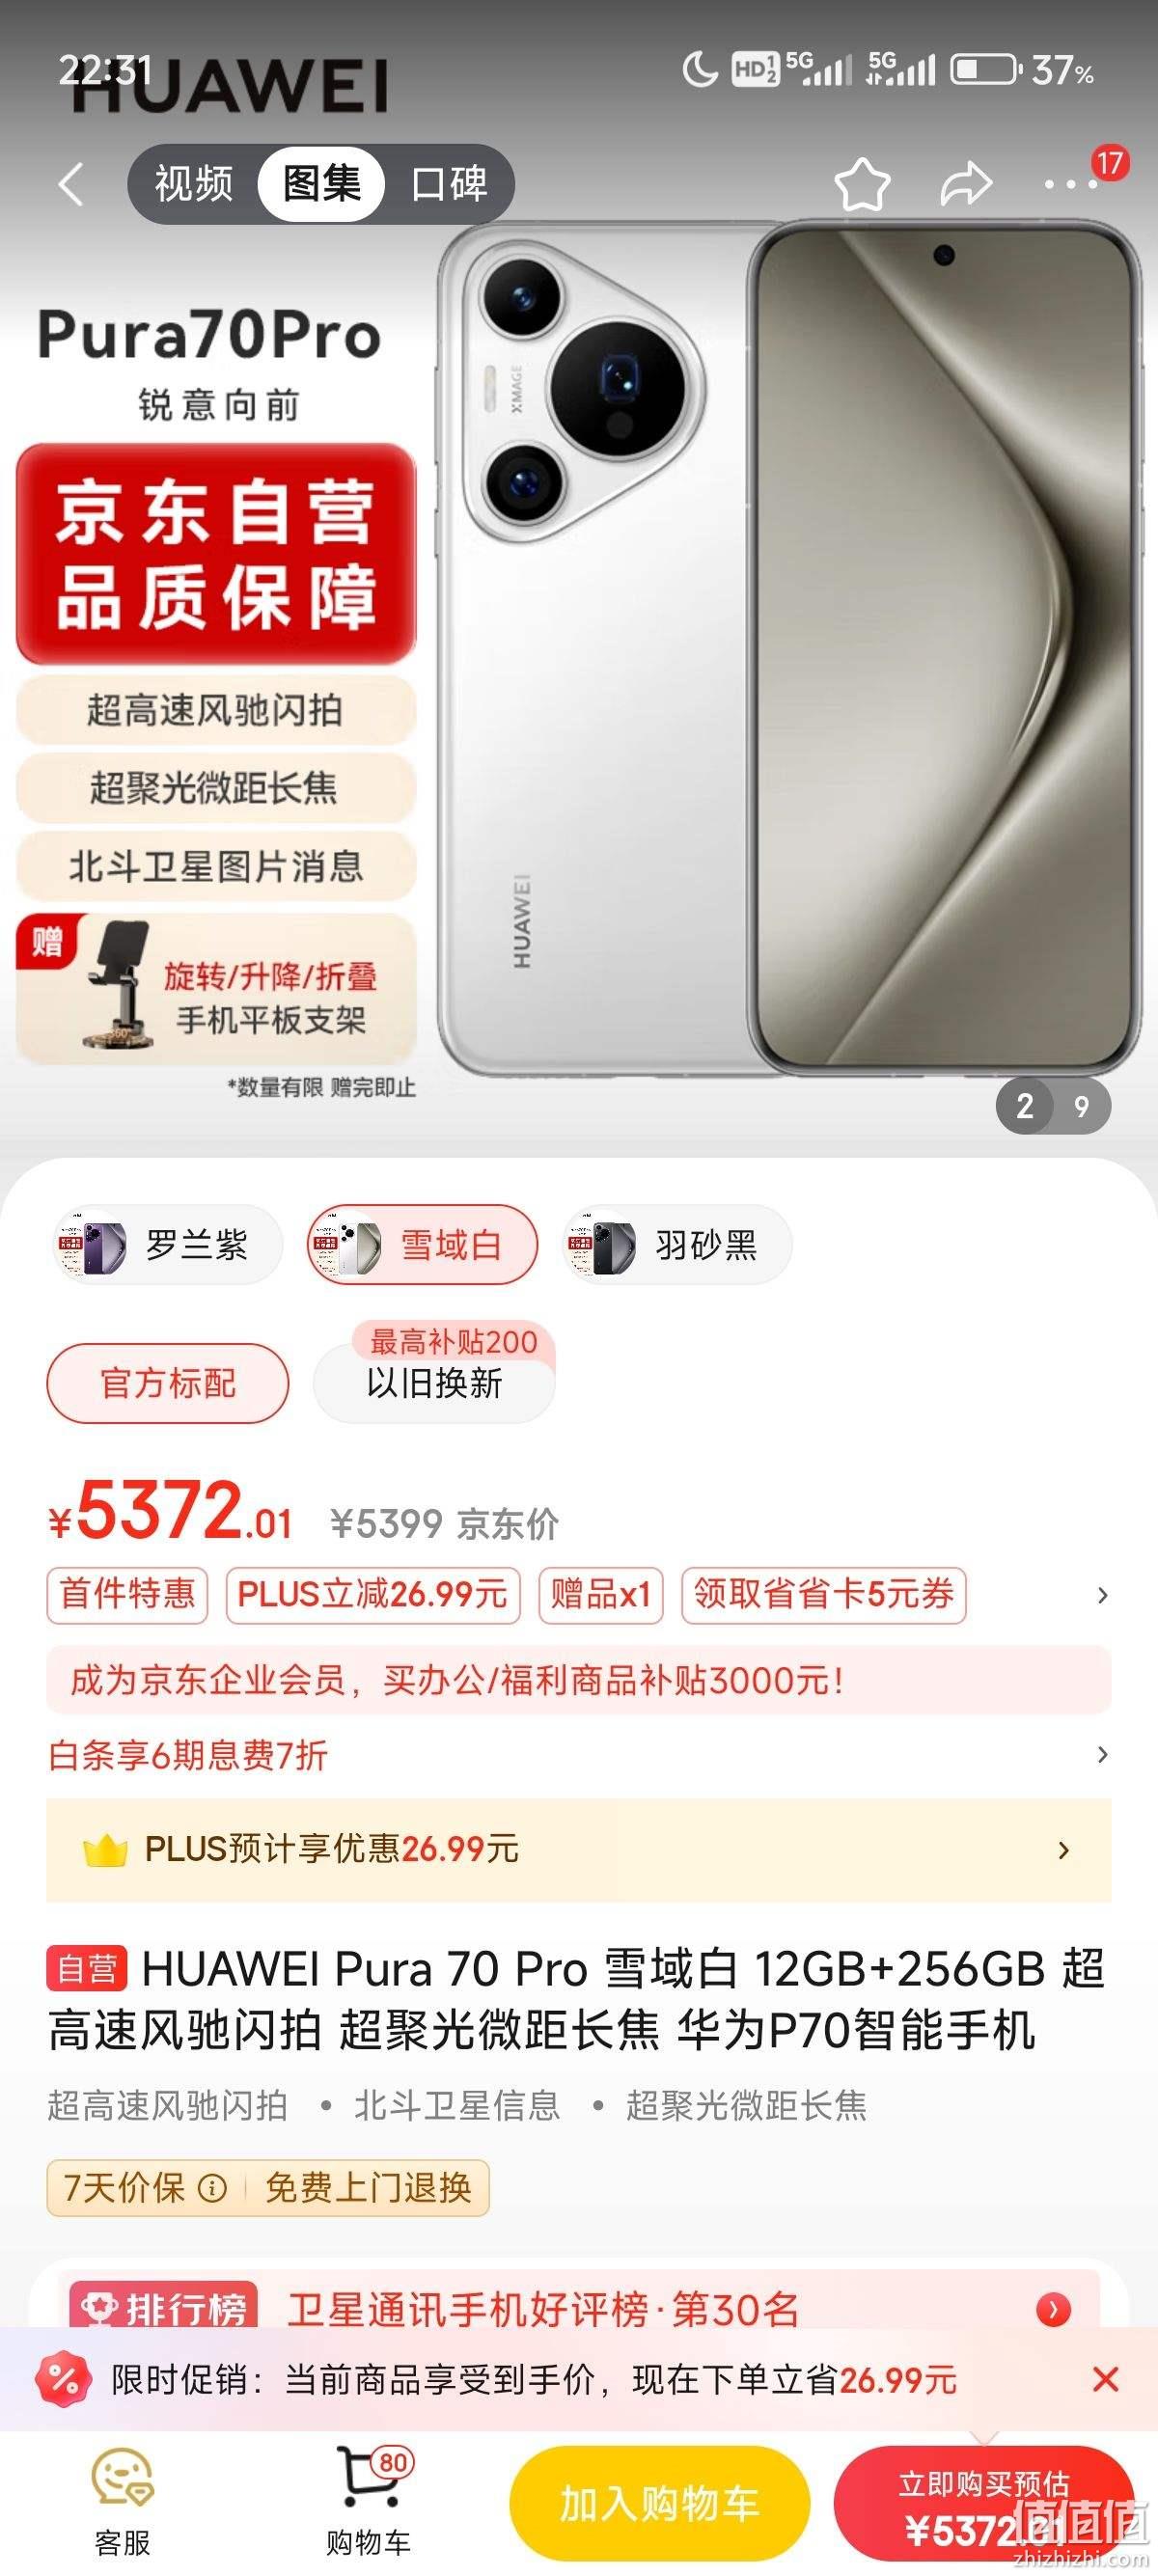Tap the back arrow icon

pyautogui.click(x=70, y=184)
